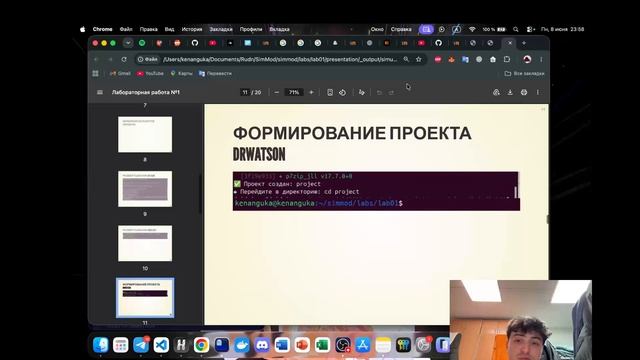The width and height of the screenshot is (640, 360).
Task: Open Excel from the Dock
Action: 322,345
